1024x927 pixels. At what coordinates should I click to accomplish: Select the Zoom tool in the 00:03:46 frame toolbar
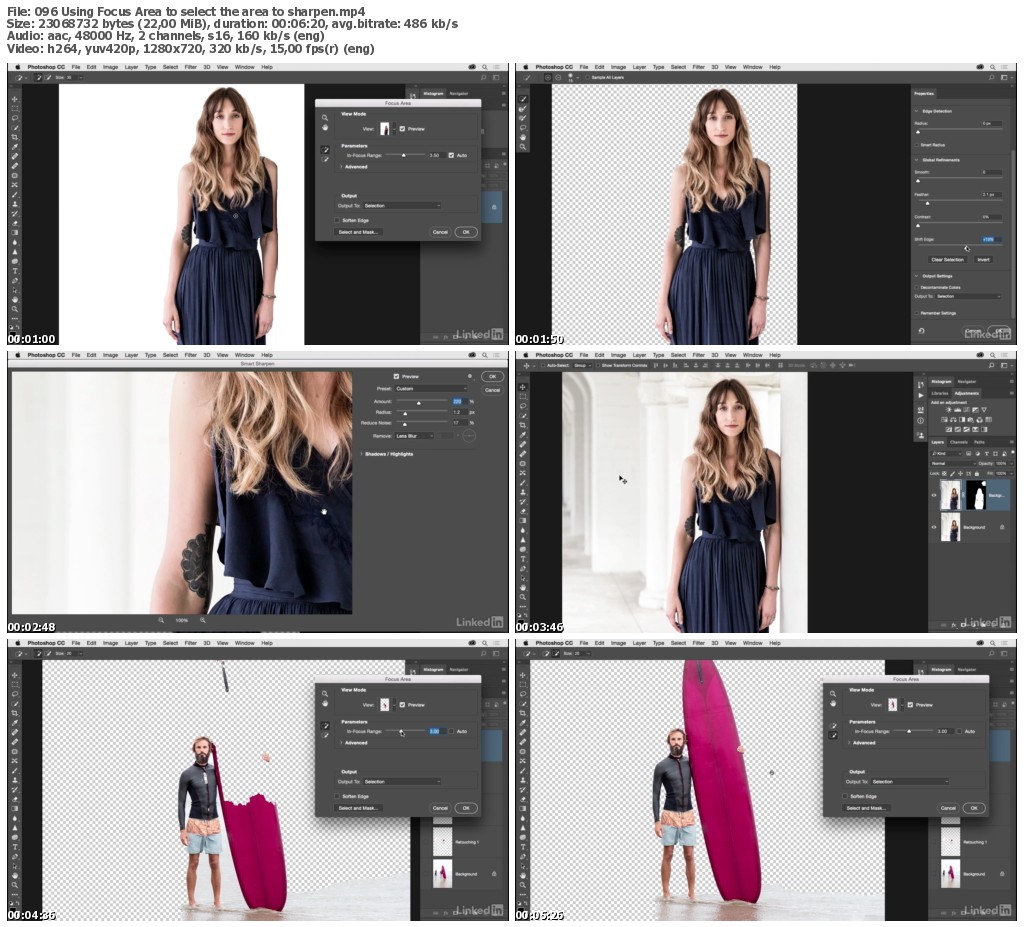pos(523,596)
